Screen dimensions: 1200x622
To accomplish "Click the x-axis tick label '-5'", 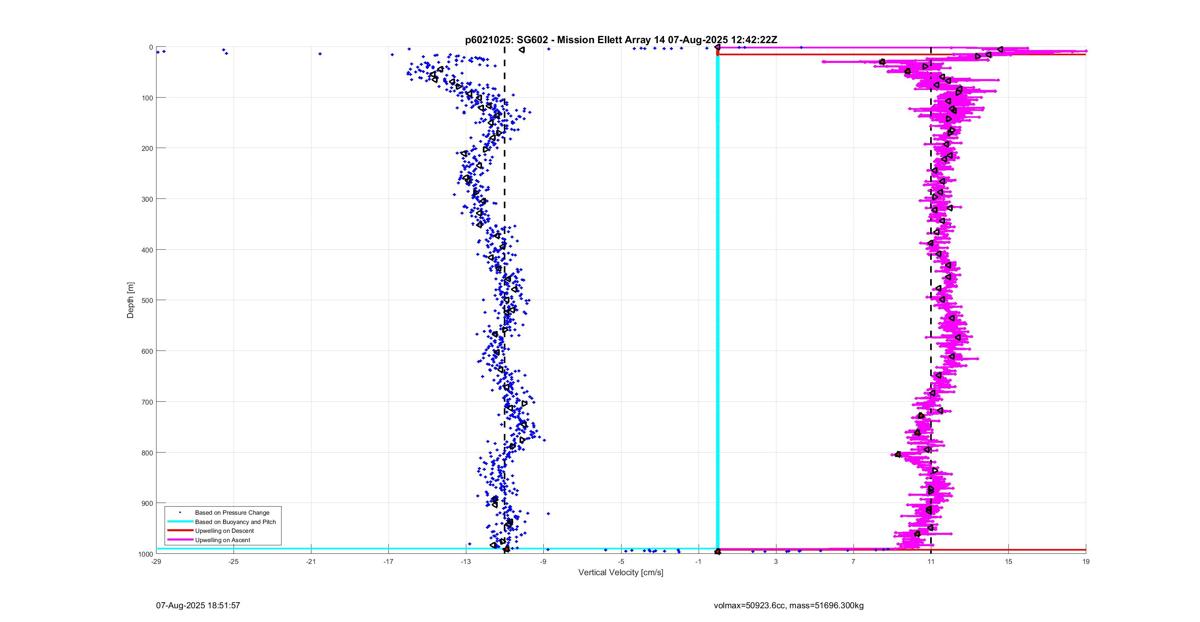I will (621, 562).
